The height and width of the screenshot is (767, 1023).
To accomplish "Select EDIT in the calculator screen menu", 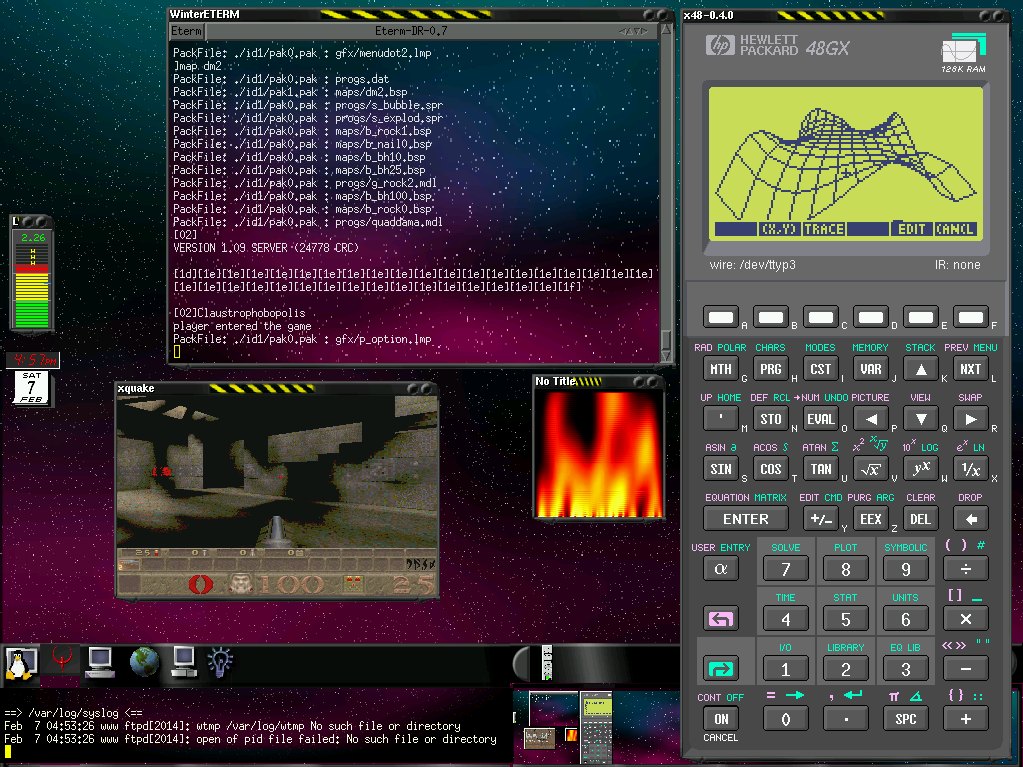I will tap(911, 229).
